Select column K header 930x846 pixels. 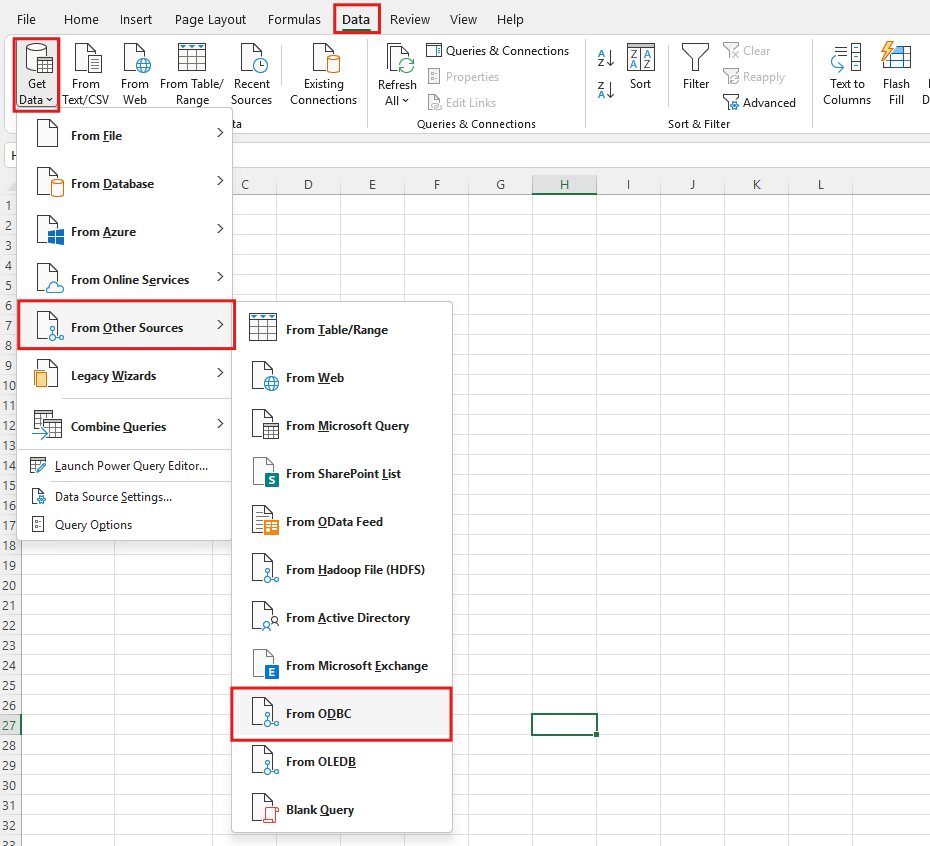(756, 185)
